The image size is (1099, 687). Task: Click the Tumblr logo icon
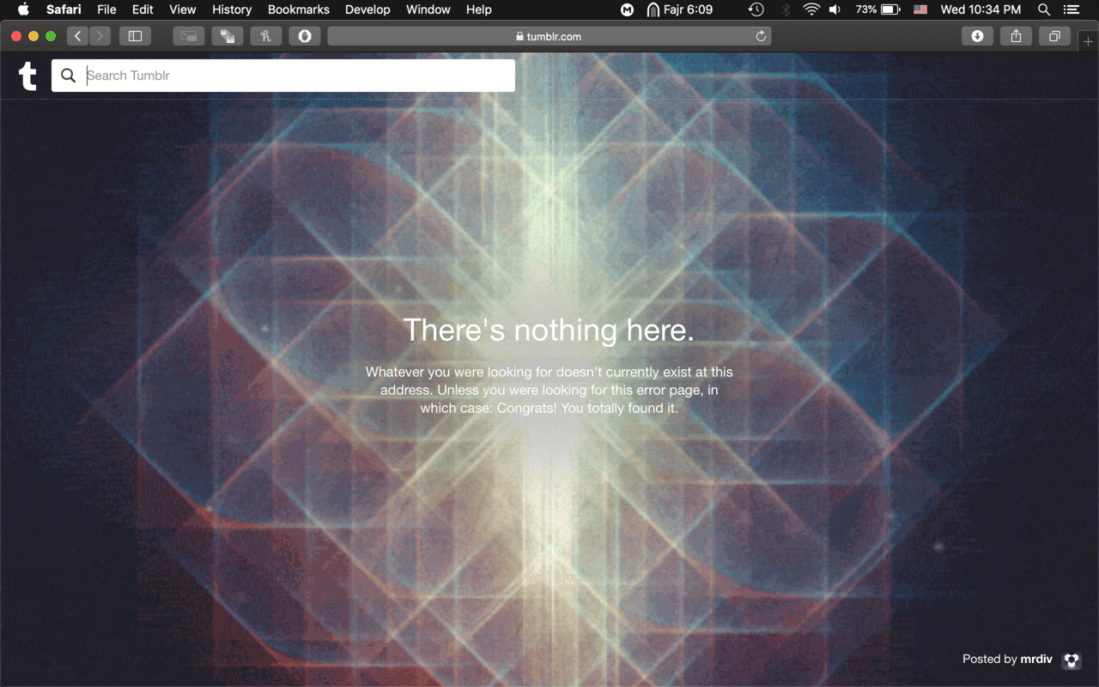28,75
